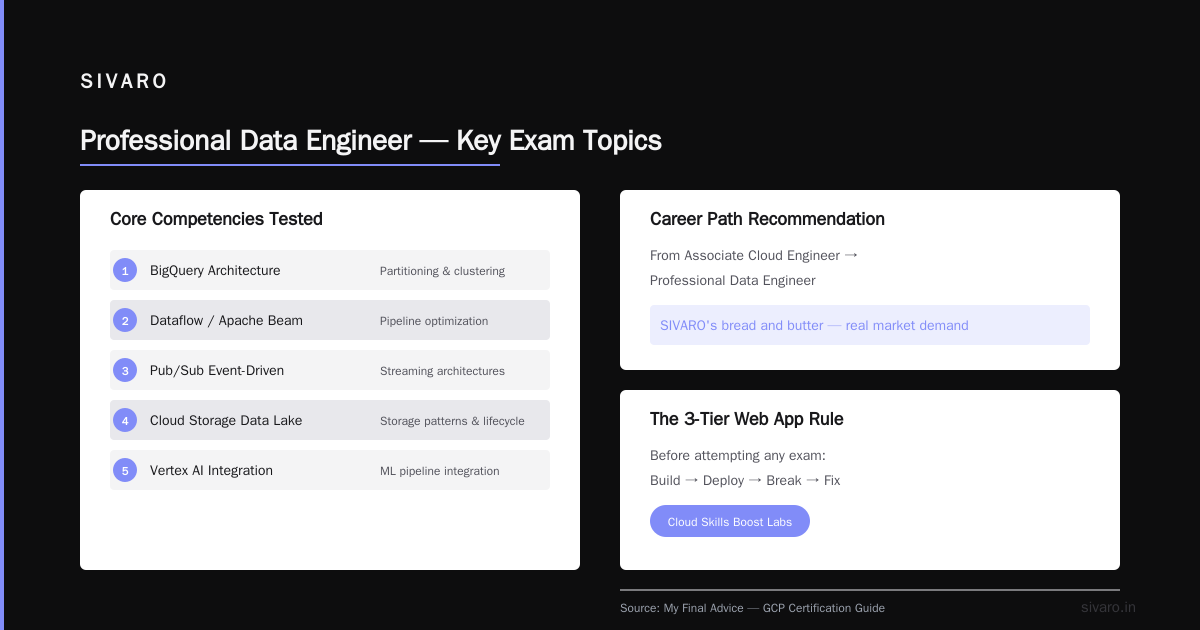The image size is (1200, 630).
Task: Click the number 2 circle badge
Action: (x=125, y=320)
